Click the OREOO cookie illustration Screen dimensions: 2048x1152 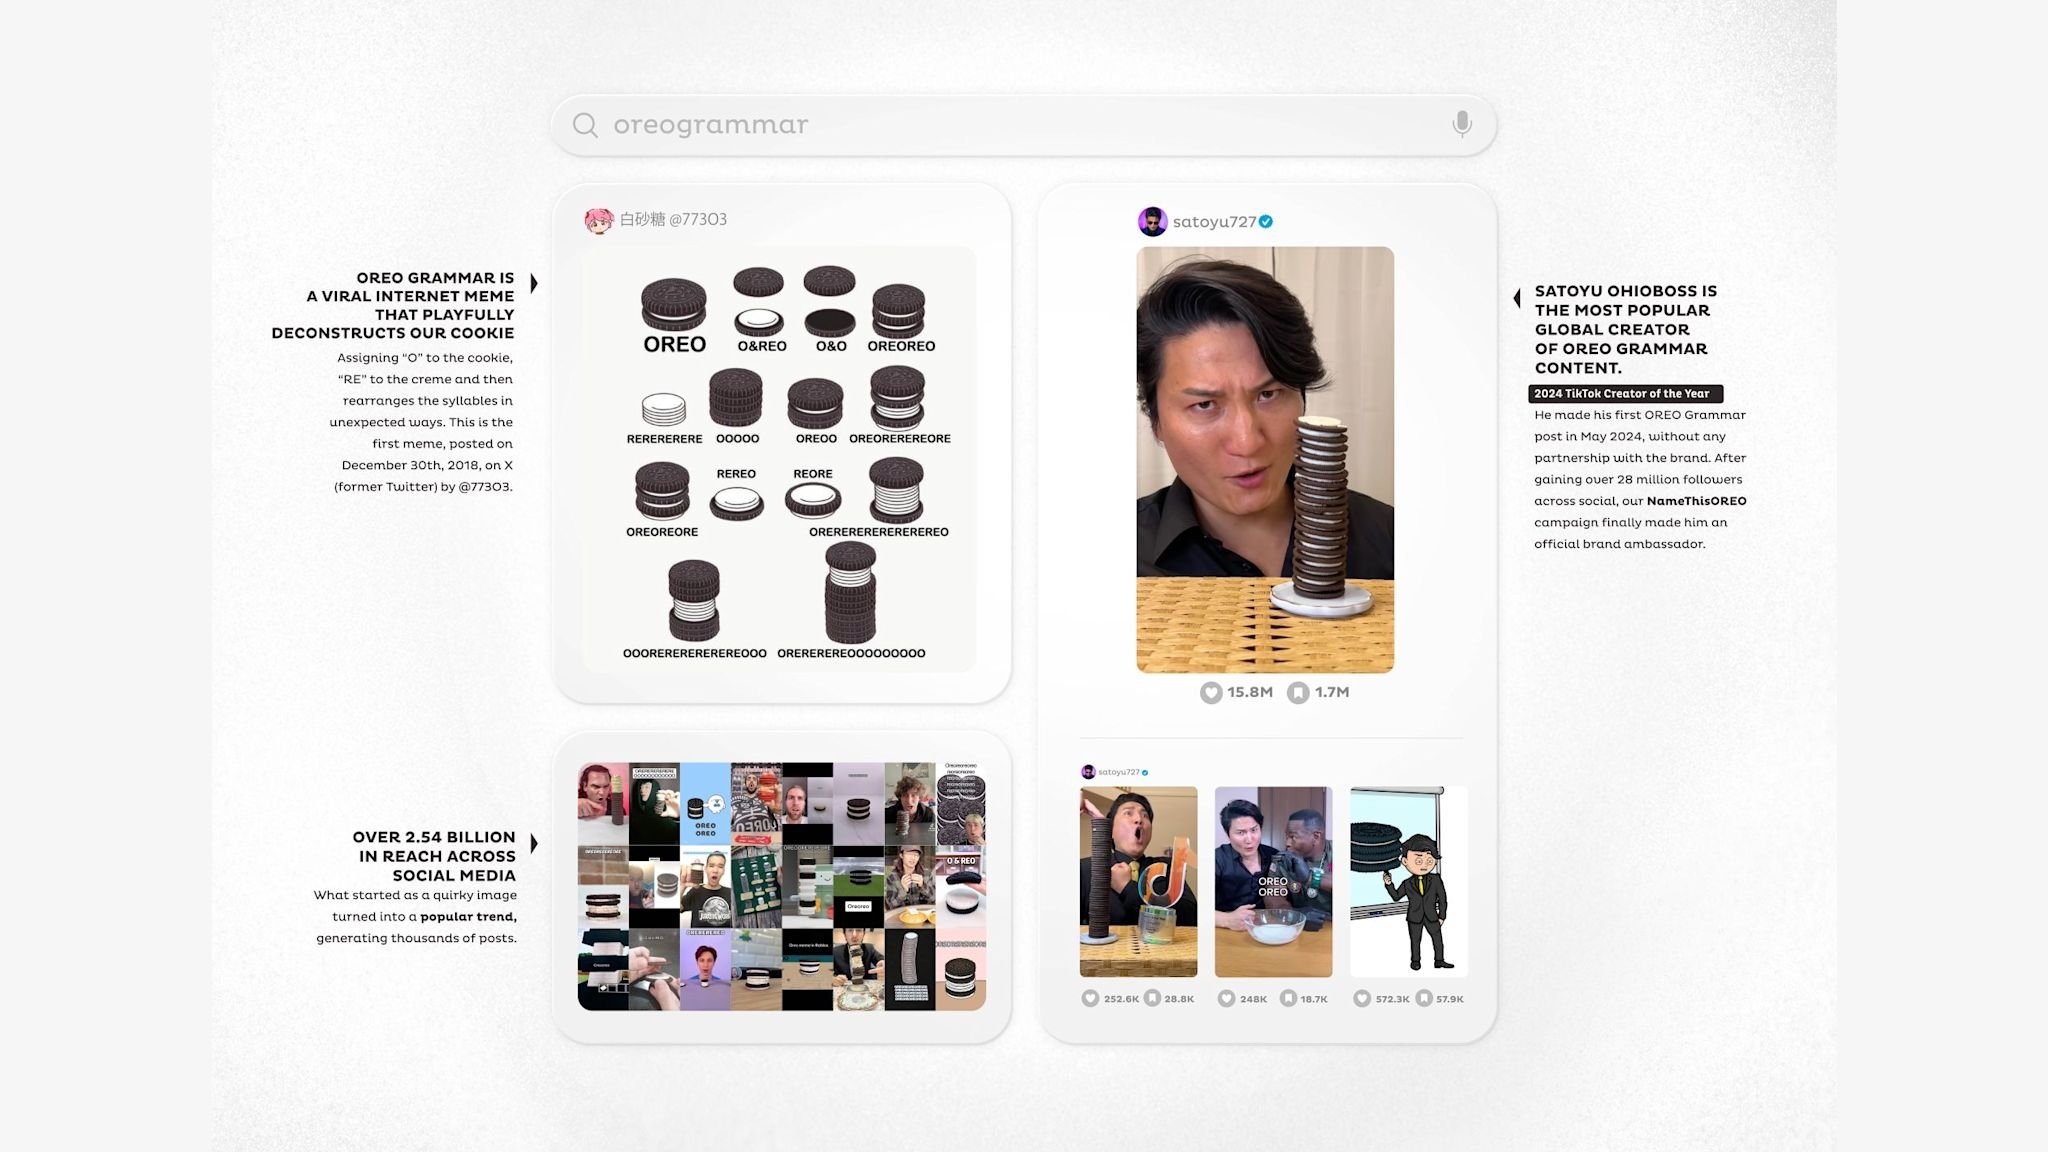pos(815,403)
